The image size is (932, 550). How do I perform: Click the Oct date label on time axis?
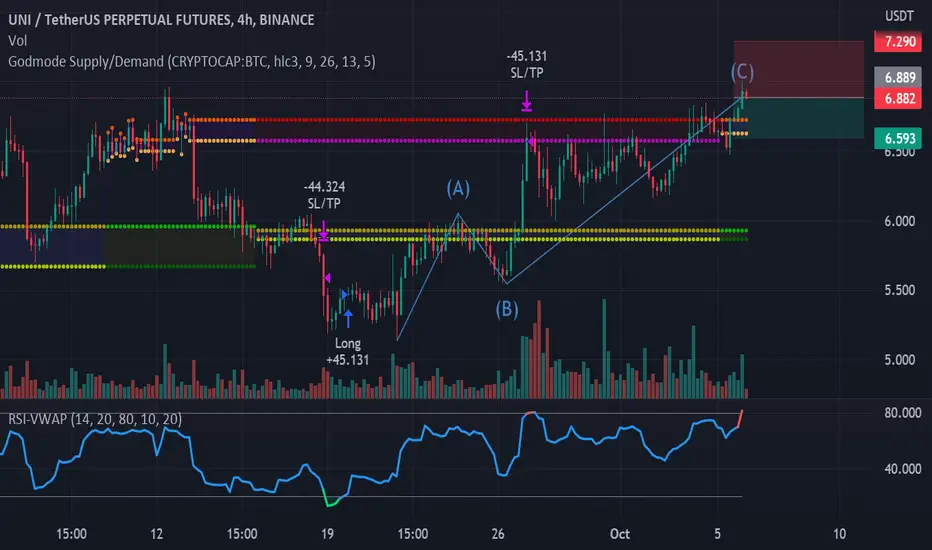[x=619, y=534]
